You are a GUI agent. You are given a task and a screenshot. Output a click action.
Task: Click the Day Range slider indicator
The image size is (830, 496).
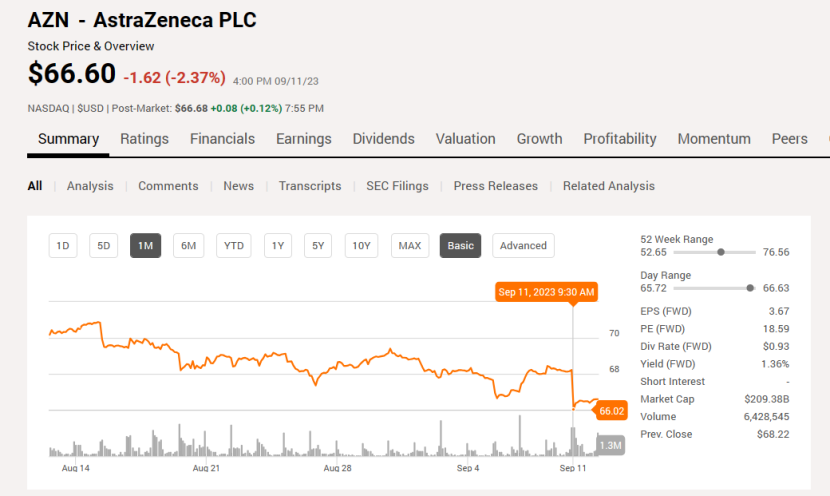tap(750, 288)
